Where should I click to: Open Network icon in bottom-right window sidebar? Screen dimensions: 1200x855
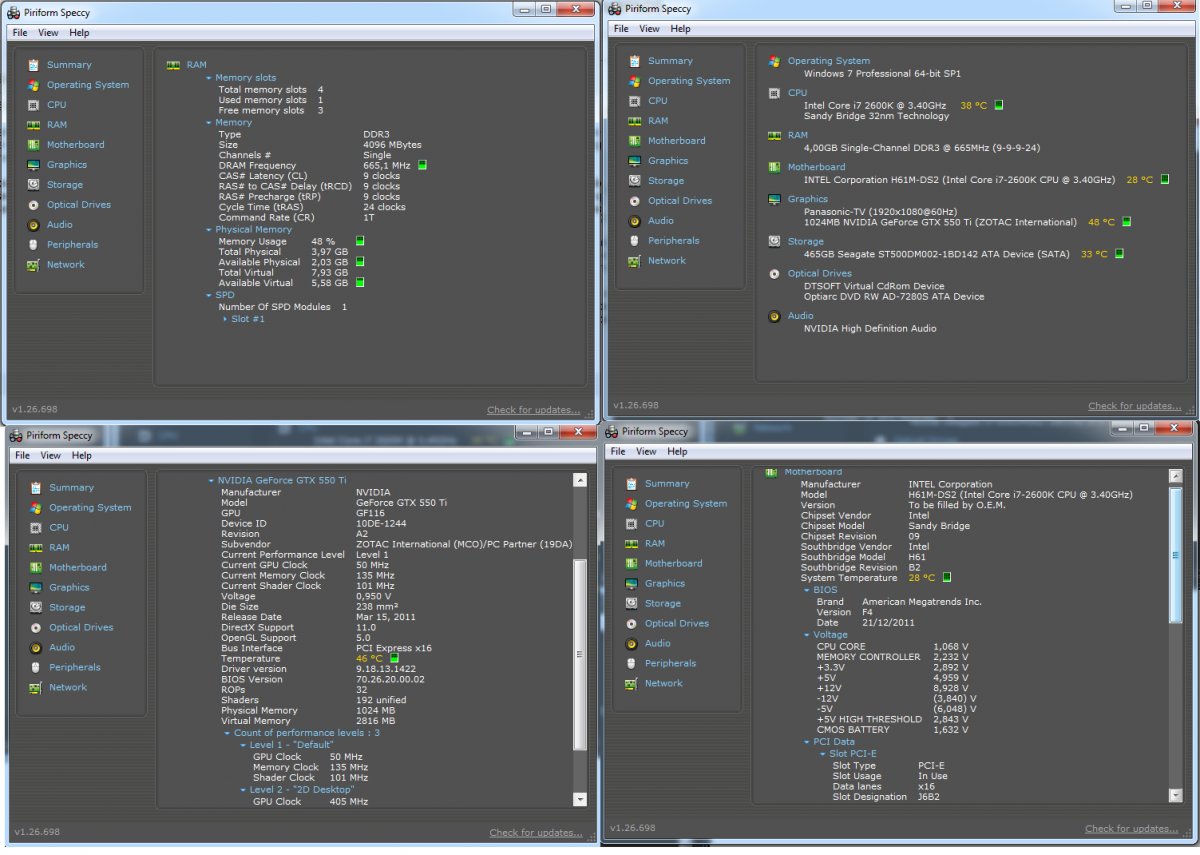[631, 684]
